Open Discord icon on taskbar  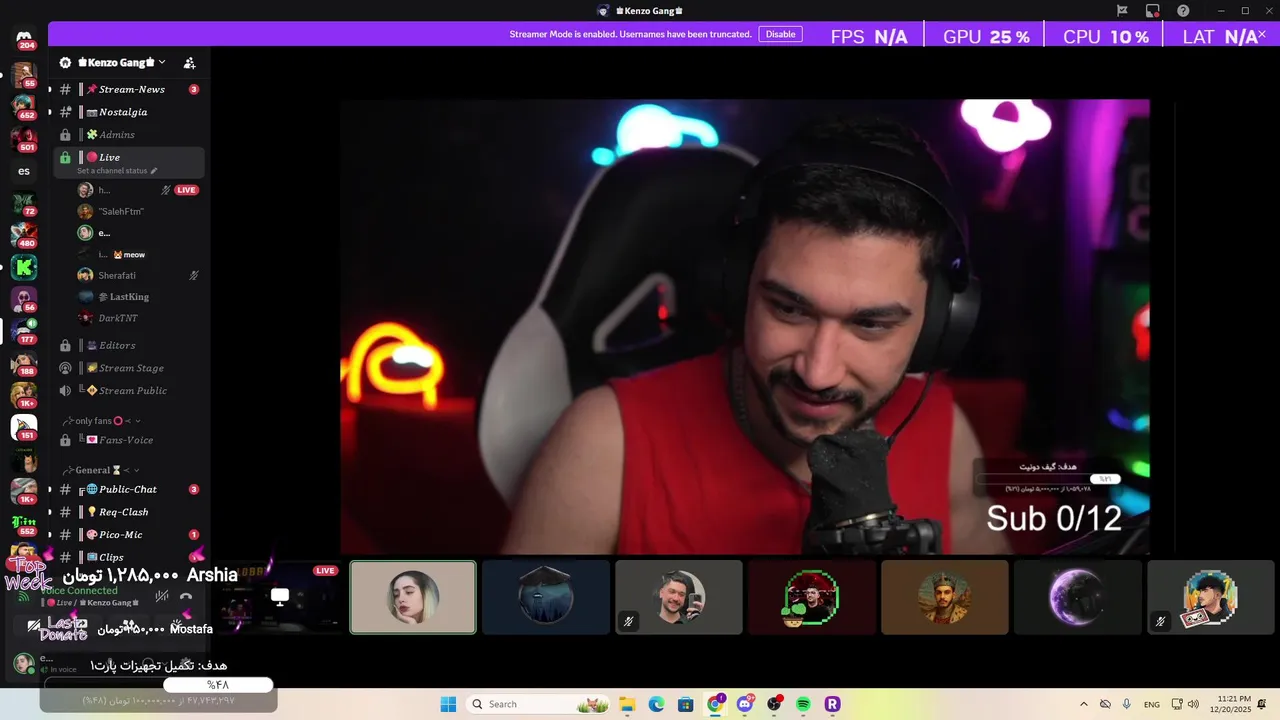pos(745,704)
